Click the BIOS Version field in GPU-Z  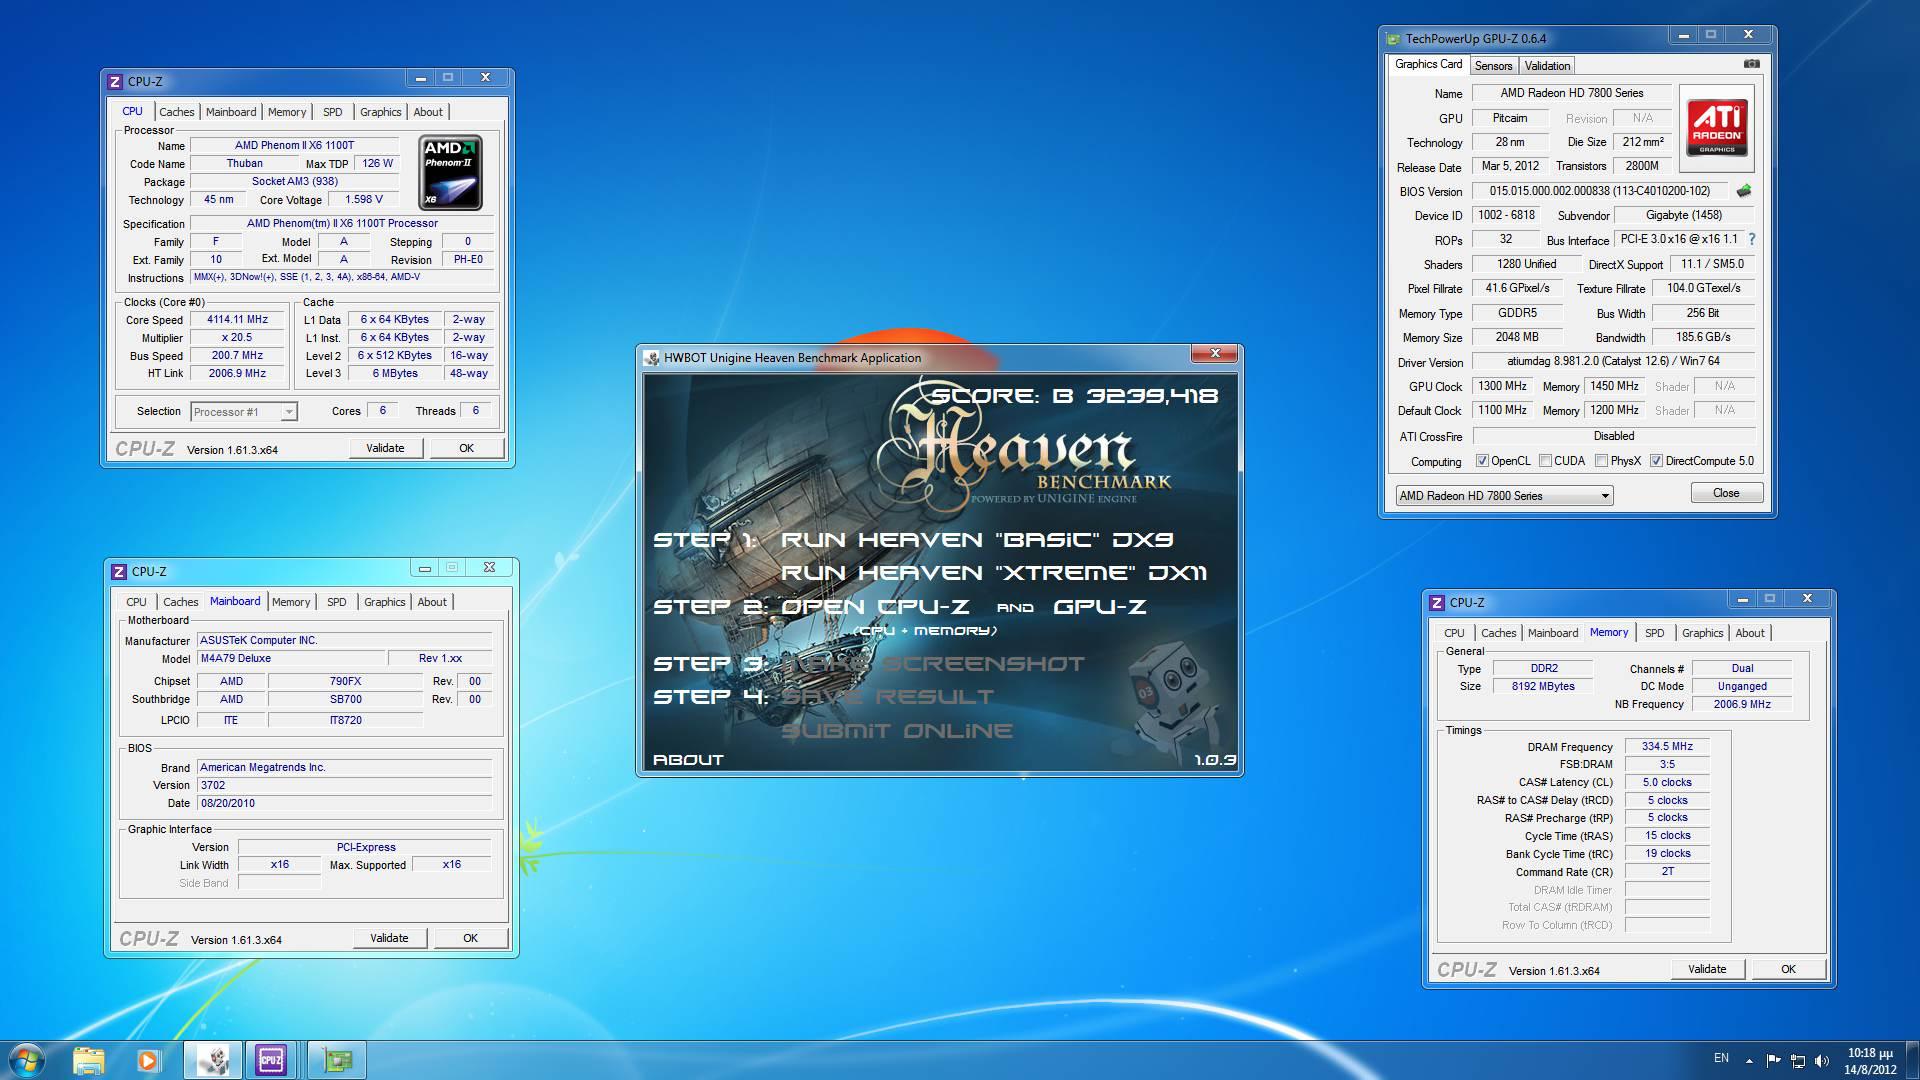pyautogui.click(x=1599, y=191)
